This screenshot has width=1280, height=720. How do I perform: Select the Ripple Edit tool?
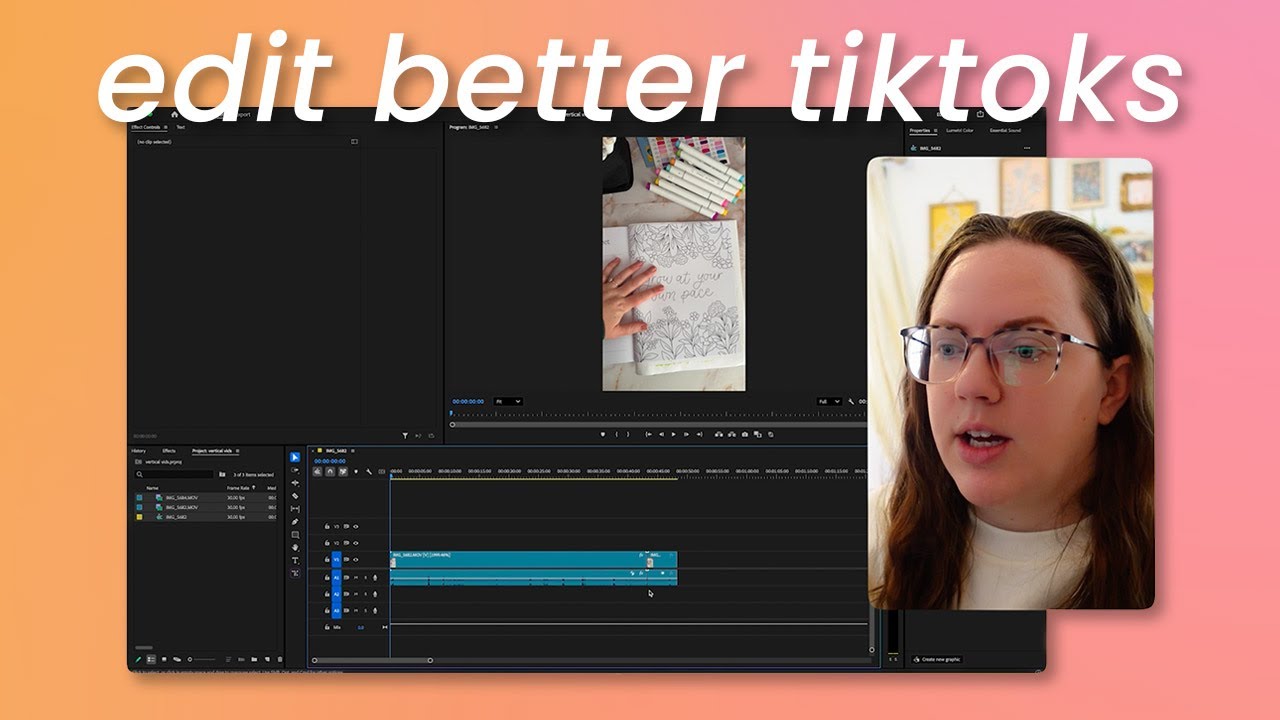point(295,483)
